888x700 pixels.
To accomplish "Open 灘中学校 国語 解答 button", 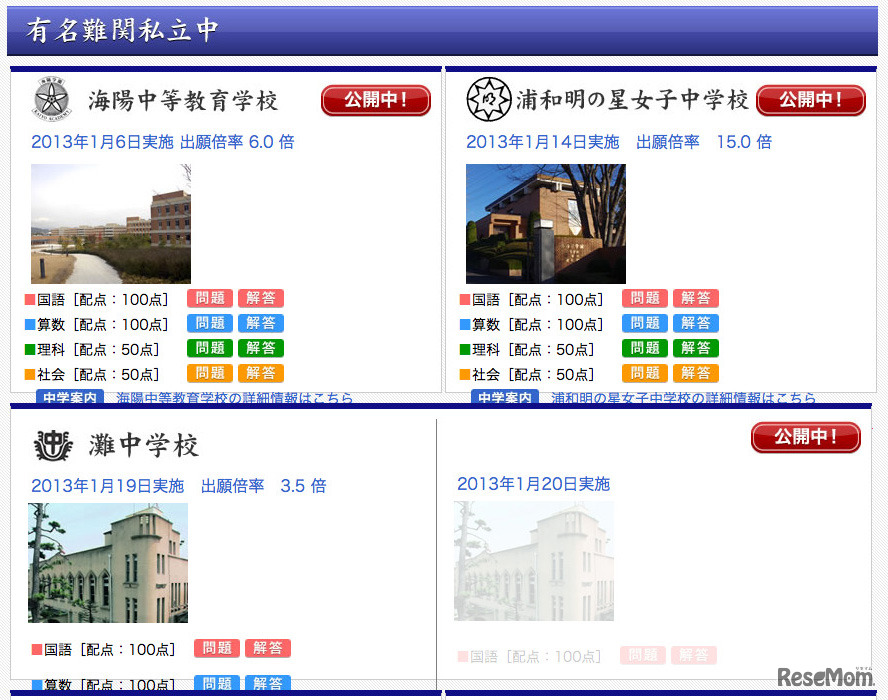I will (268, 648).
